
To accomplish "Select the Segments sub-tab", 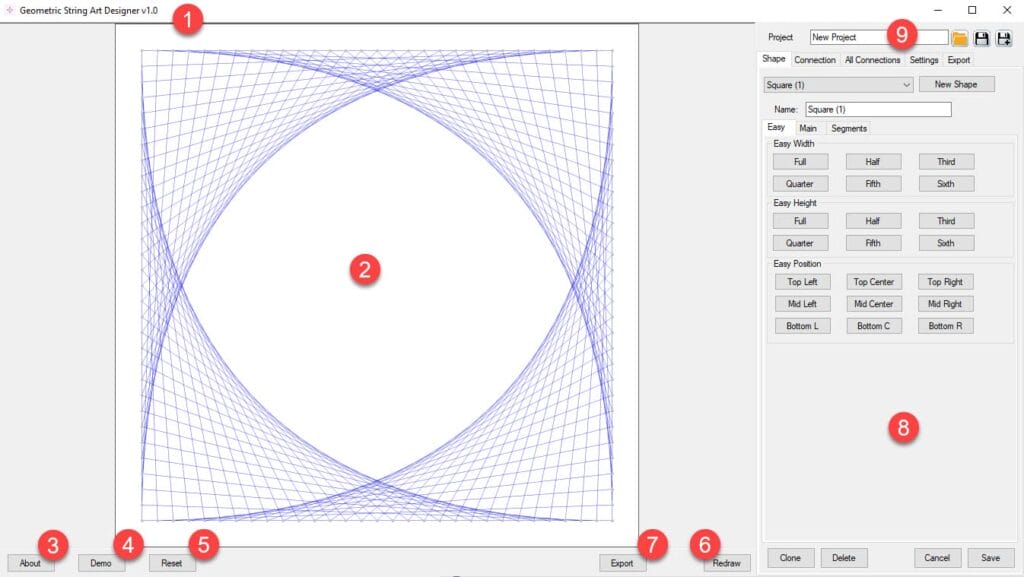I will pos(849,128).
